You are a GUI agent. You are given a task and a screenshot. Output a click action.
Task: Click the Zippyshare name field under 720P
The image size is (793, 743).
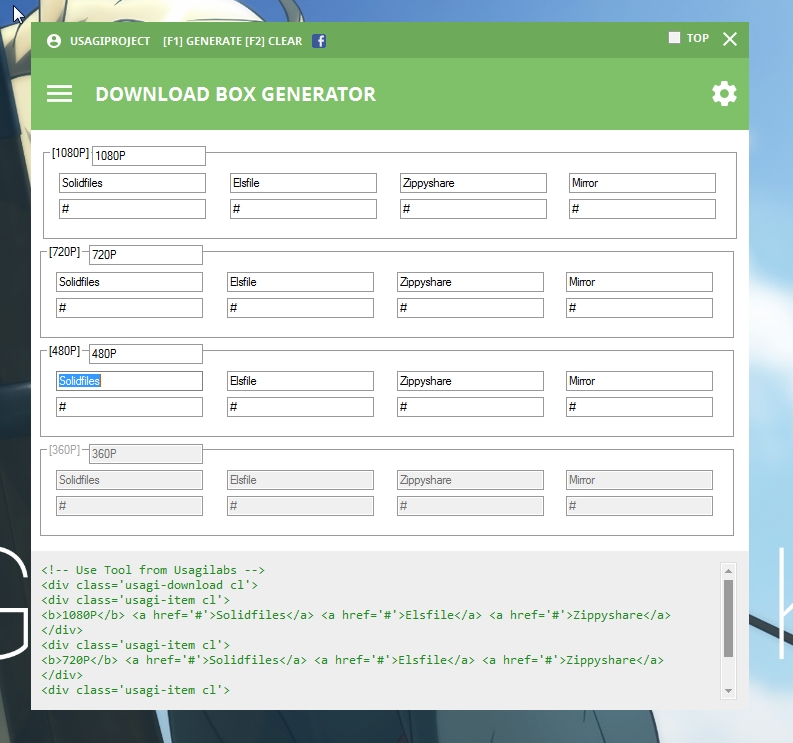click(x=470, y=282)
